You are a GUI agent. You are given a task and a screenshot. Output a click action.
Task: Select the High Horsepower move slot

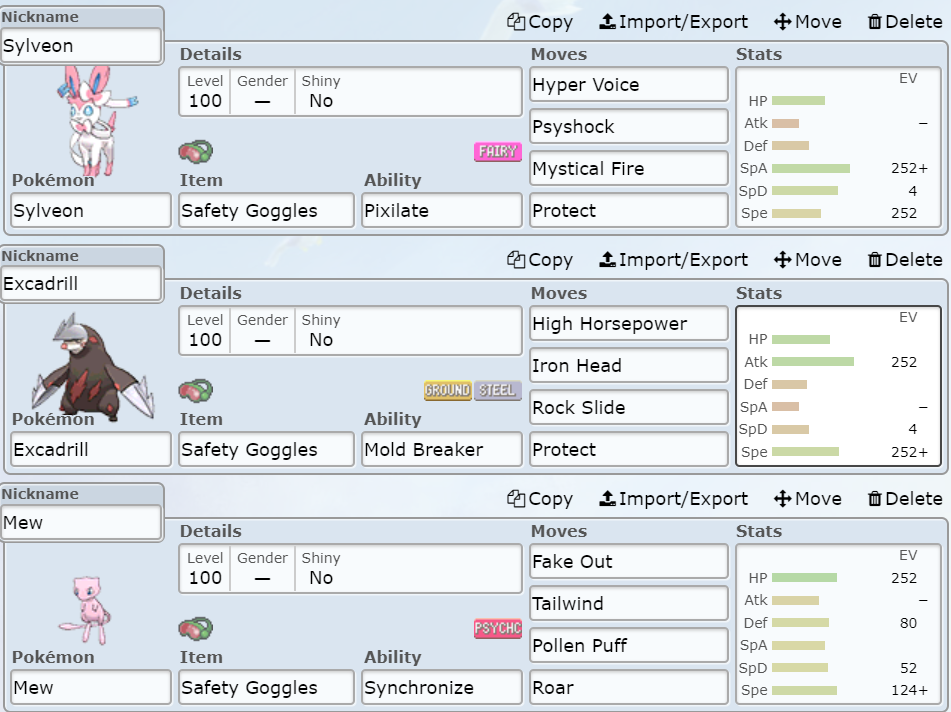pyautogui.click(x=629, y=323)
